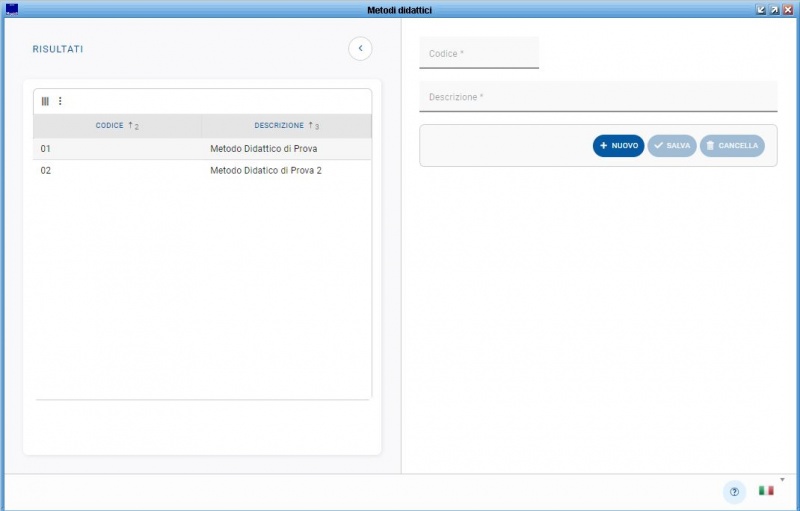Screen dimensions: 800x511
Task: Click the RISULTATI heading
Action: point(58,49)
